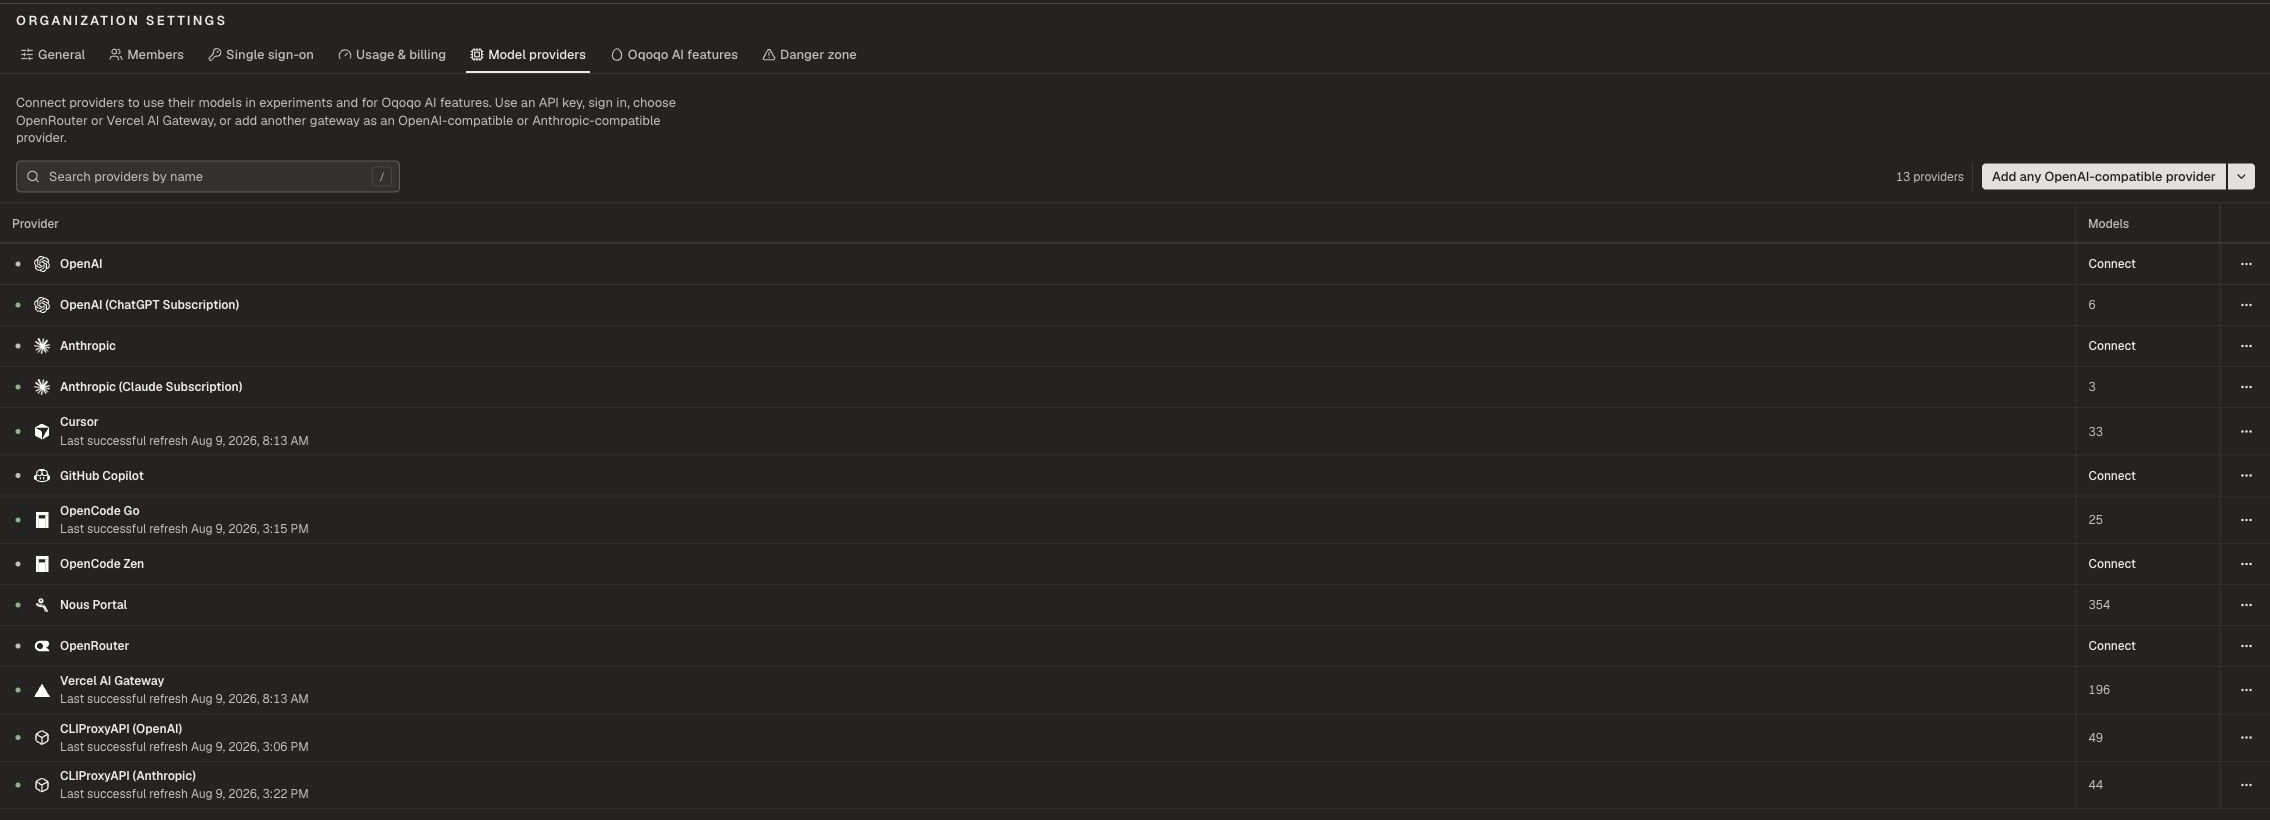Viewport: 2270px width, 820px height.
Task: Open more options for Vercel AI Gateway row
Action: [x=2246, y=690]
